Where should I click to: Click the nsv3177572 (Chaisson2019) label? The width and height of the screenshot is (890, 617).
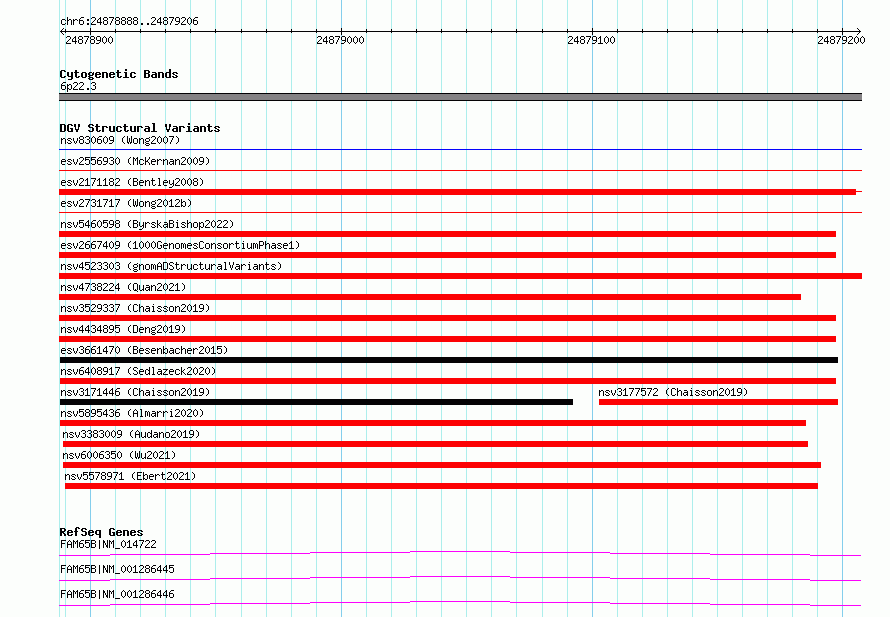coord(673,392)
